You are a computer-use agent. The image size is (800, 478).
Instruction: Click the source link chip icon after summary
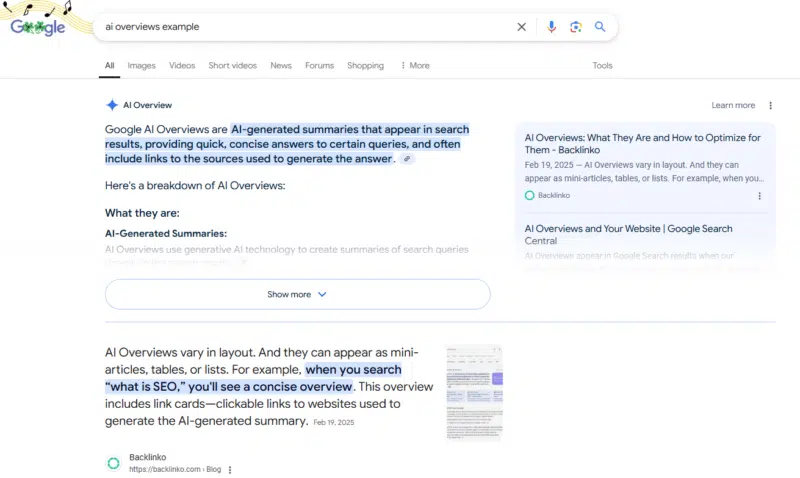pos(407,159)
